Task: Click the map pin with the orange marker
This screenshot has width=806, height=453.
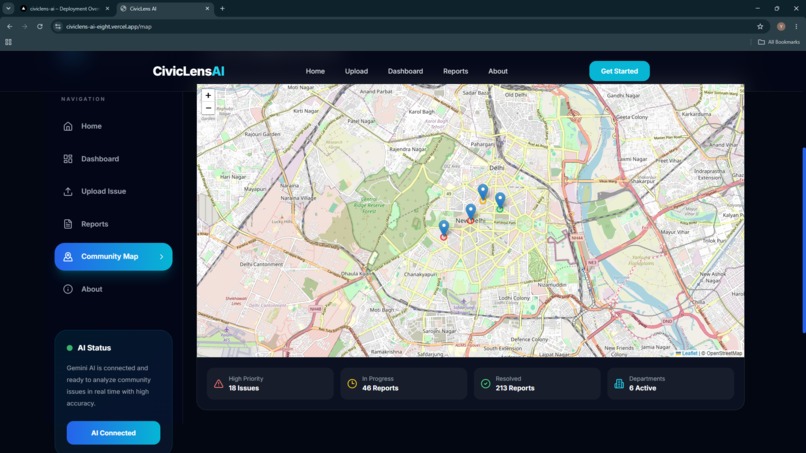Action: tap(483, 193)
